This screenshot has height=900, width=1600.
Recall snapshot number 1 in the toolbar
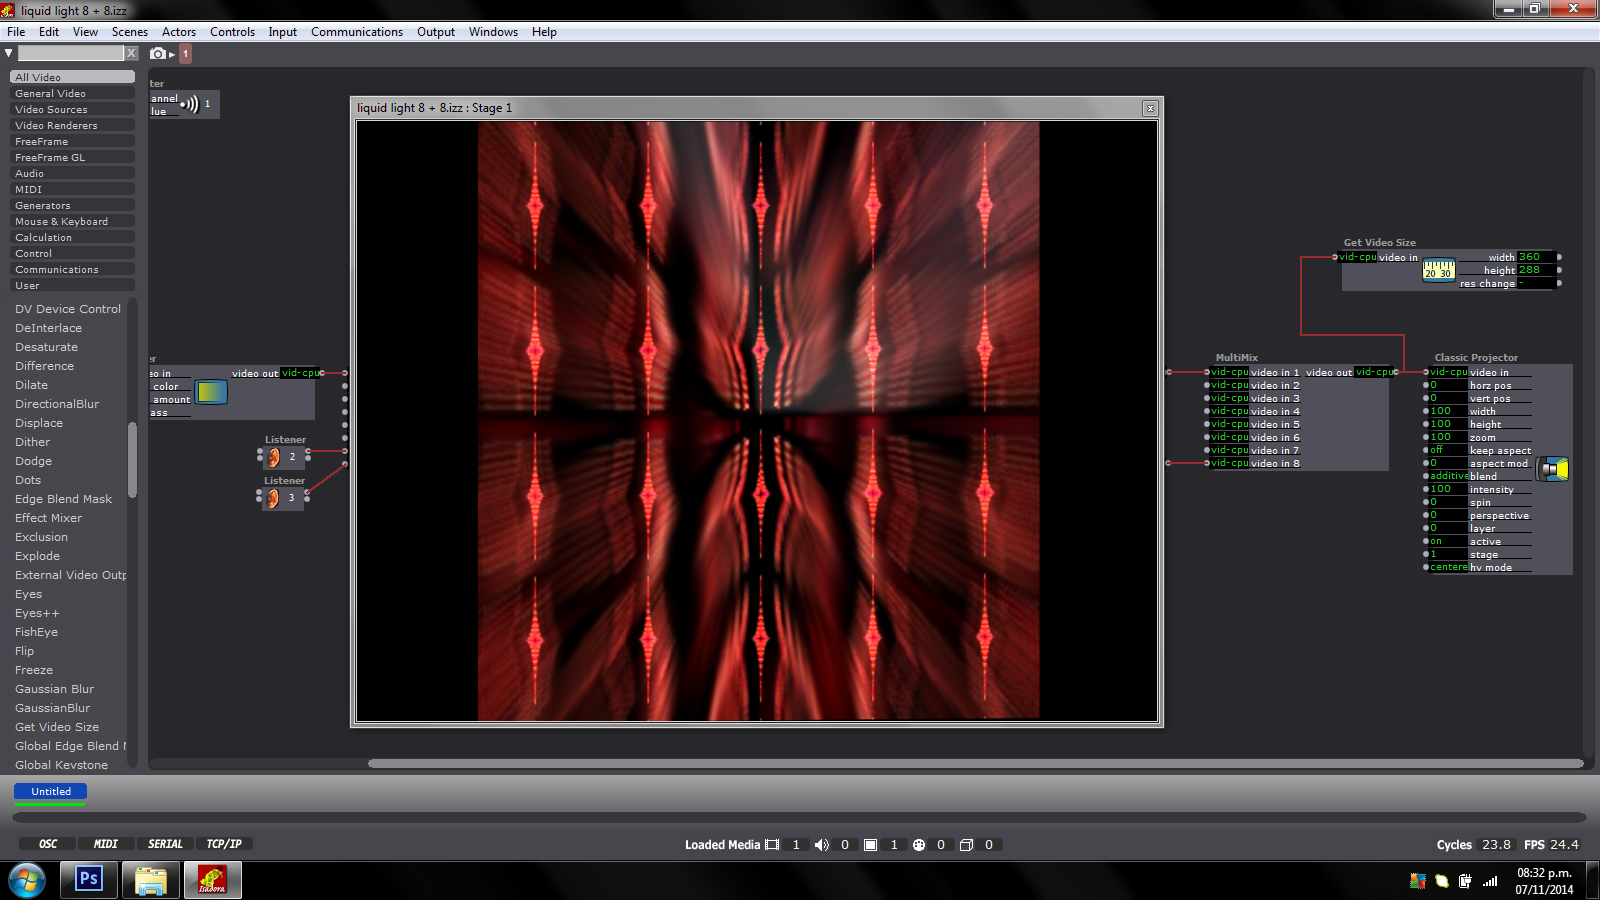click(x=185, y=54)
